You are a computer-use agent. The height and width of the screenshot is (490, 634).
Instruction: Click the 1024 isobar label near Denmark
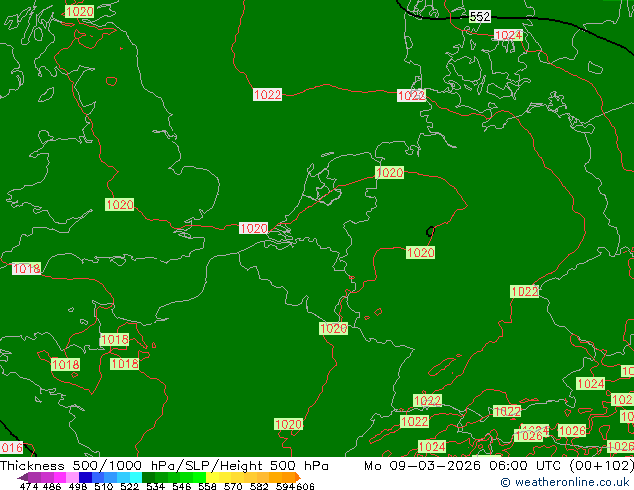pos(508,35)
